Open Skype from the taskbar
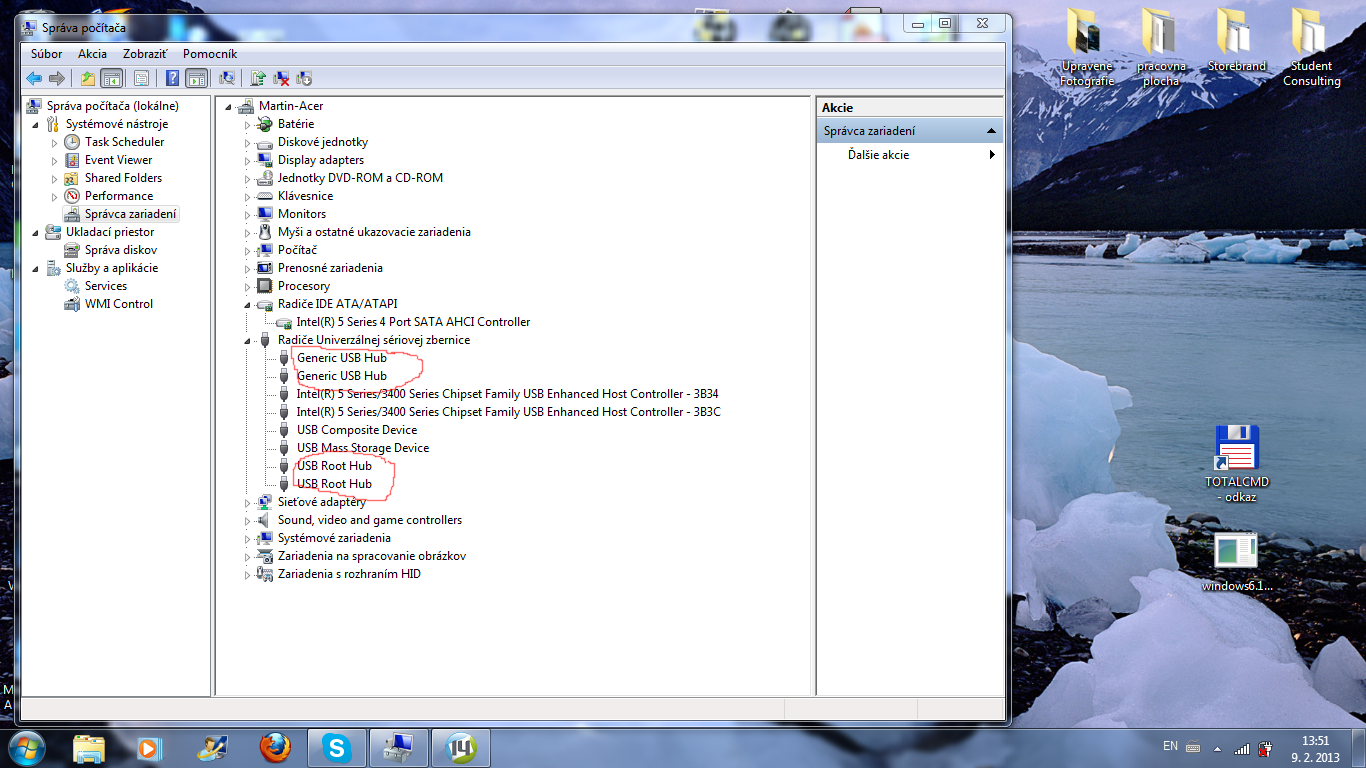The width and height of the screenshot is (1366, 768). coord(337,747)
